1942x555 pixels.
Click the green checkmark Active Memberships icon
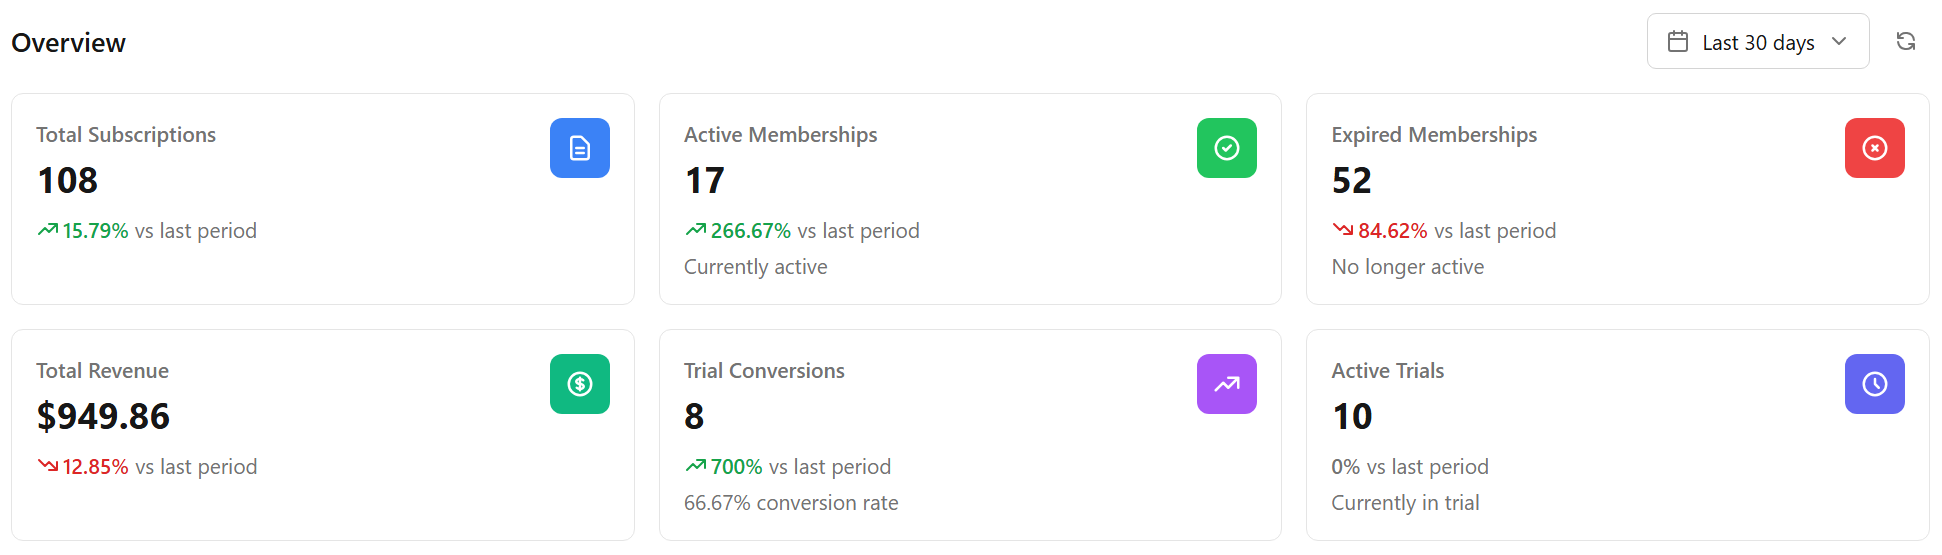click(x=1227, y=148)
